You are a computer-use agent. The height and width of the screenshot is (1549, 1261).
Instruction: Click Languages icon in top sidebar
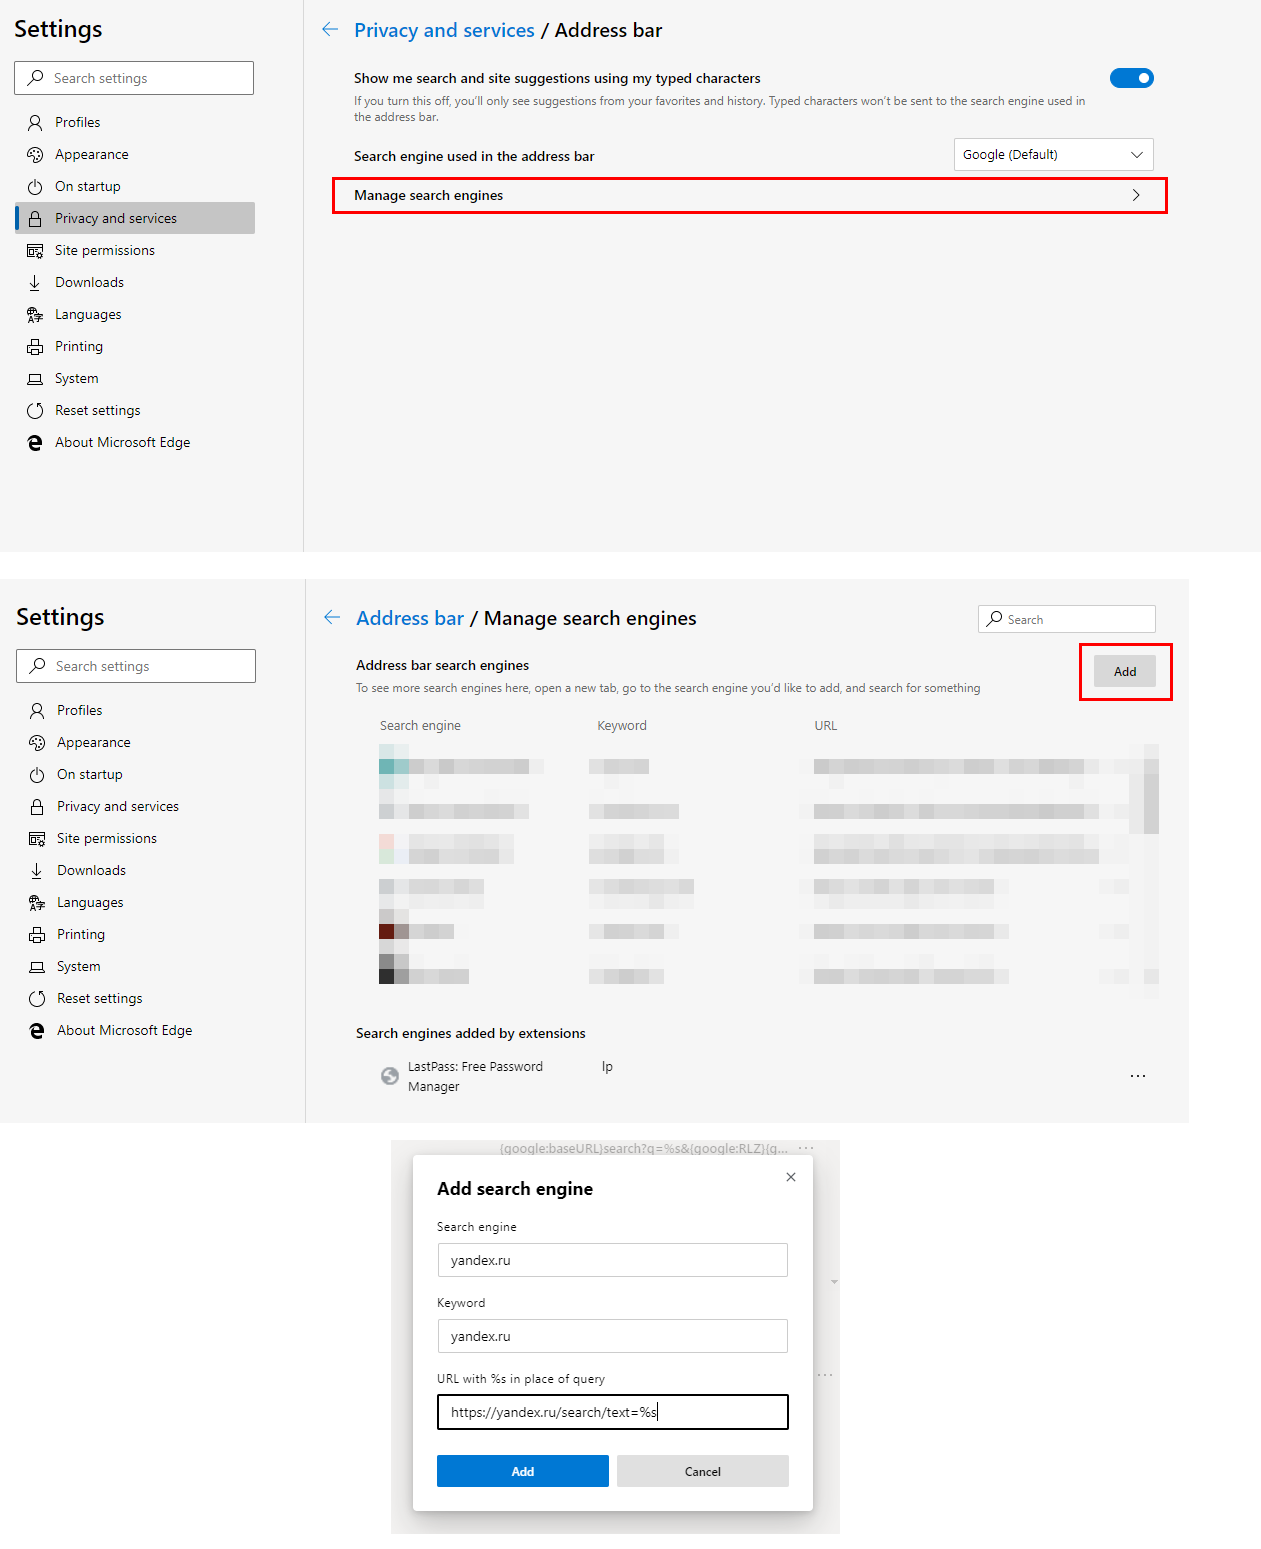(x=35, y=314)
